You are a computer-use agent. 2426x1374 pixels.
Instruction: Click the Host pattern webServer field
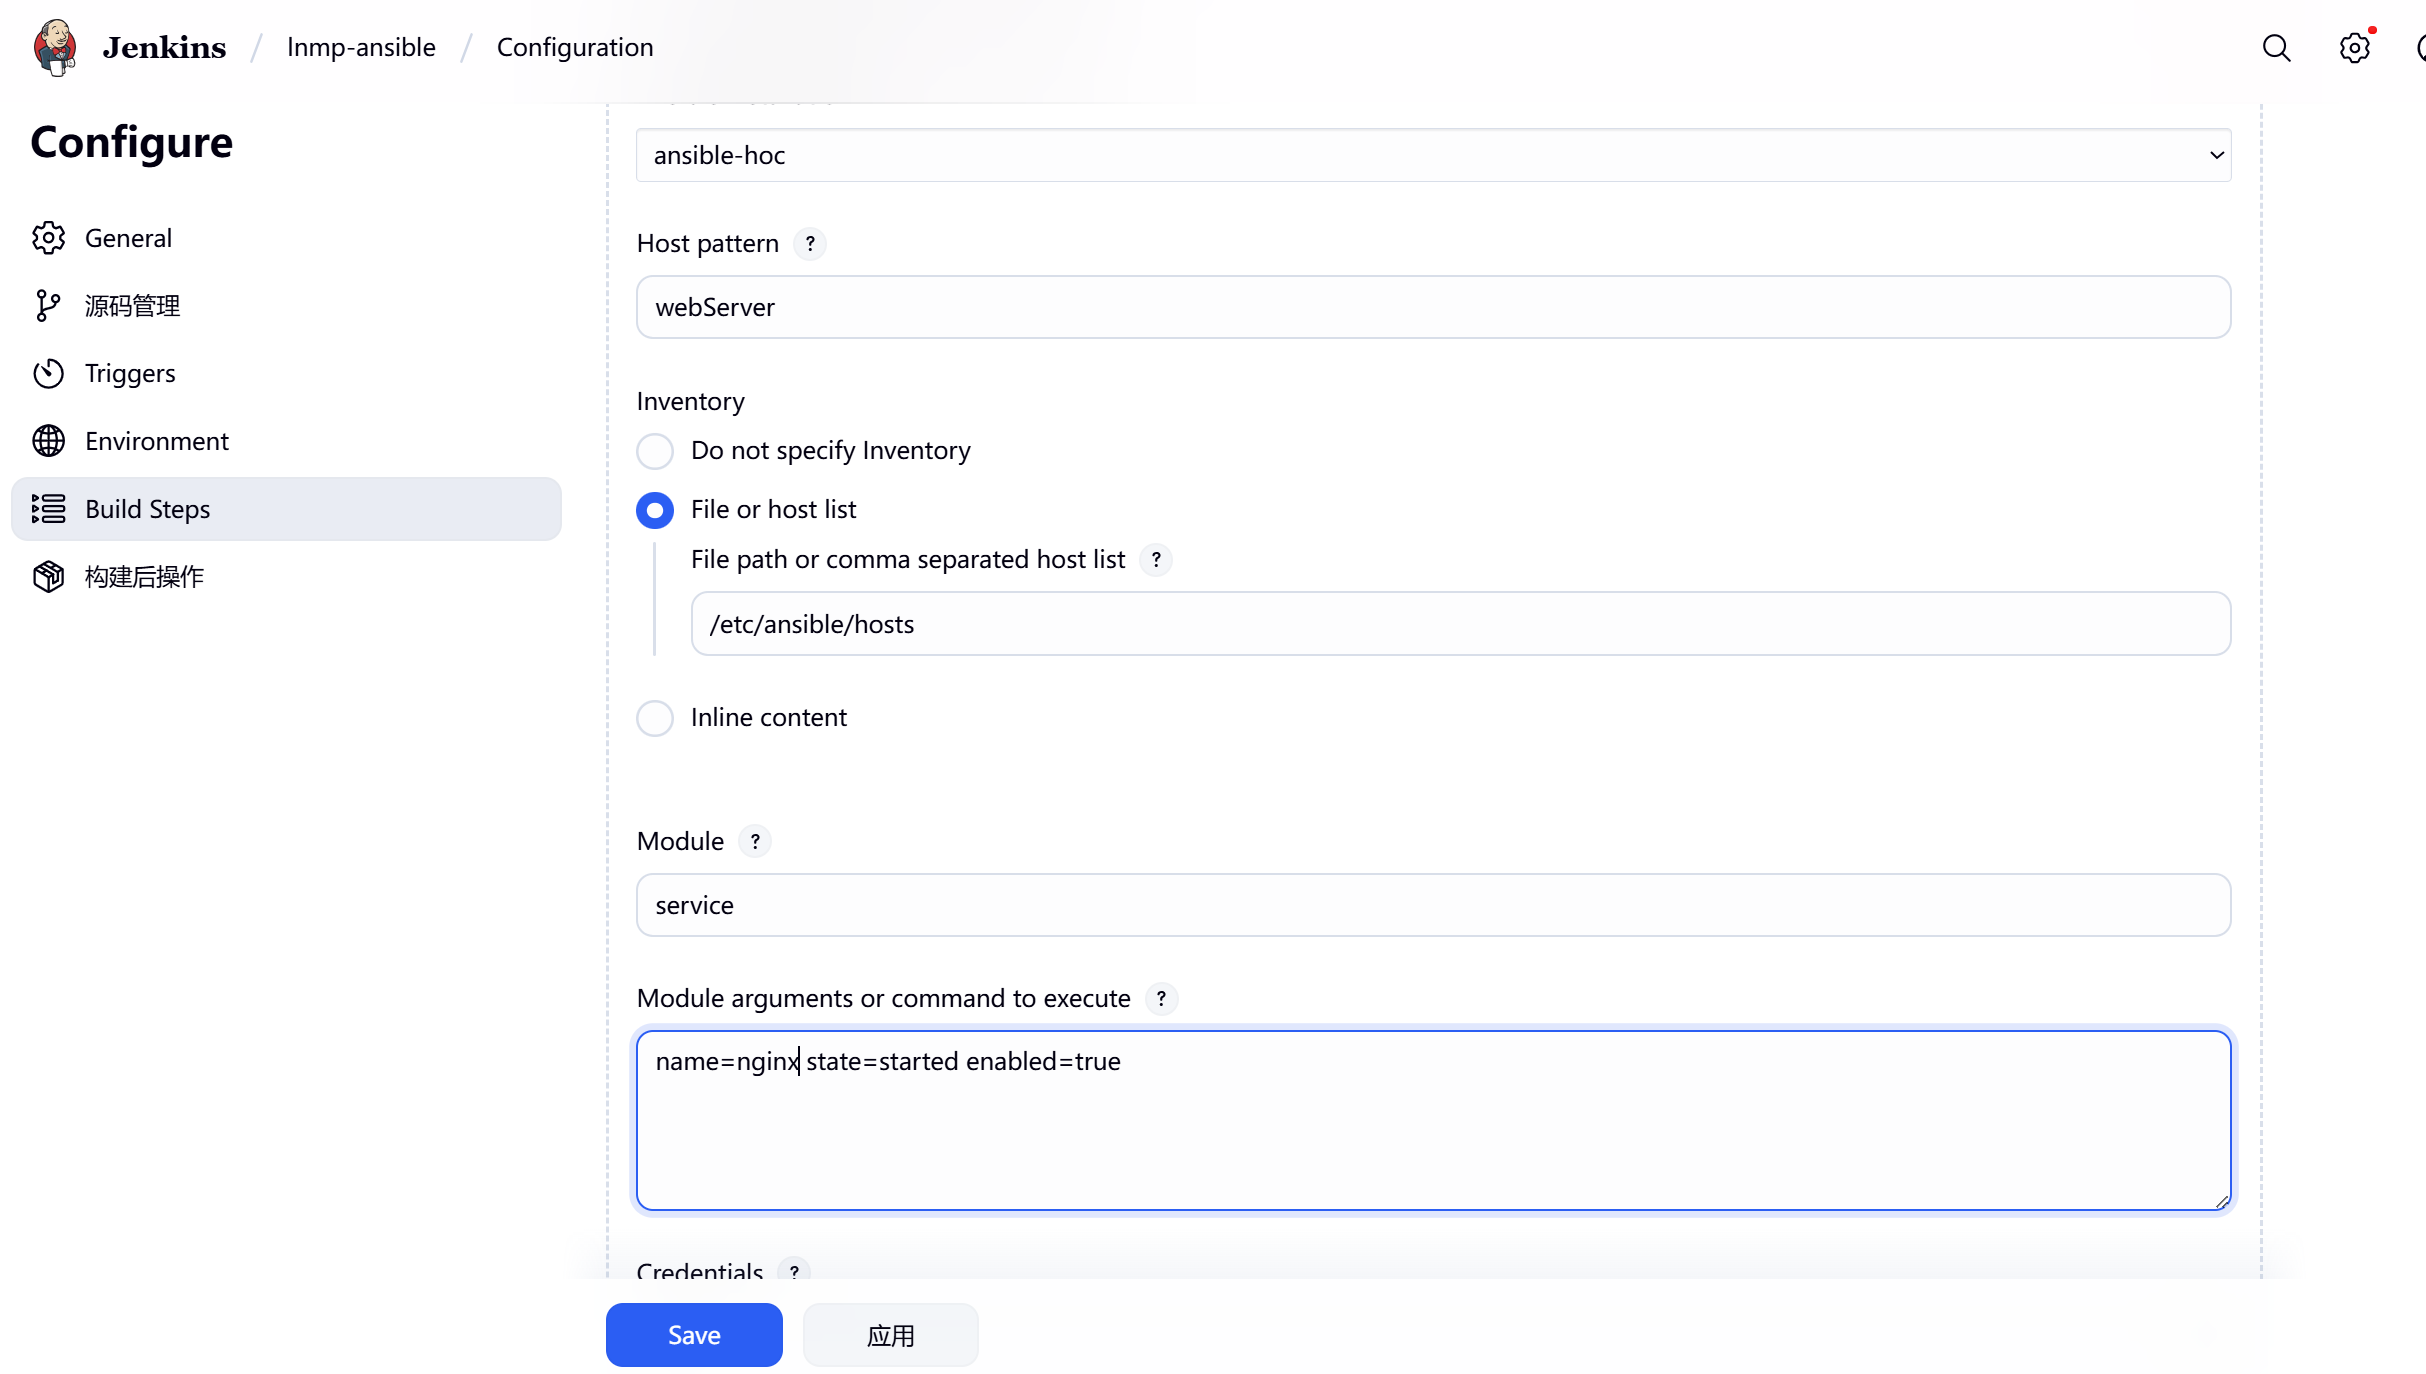1433,307
